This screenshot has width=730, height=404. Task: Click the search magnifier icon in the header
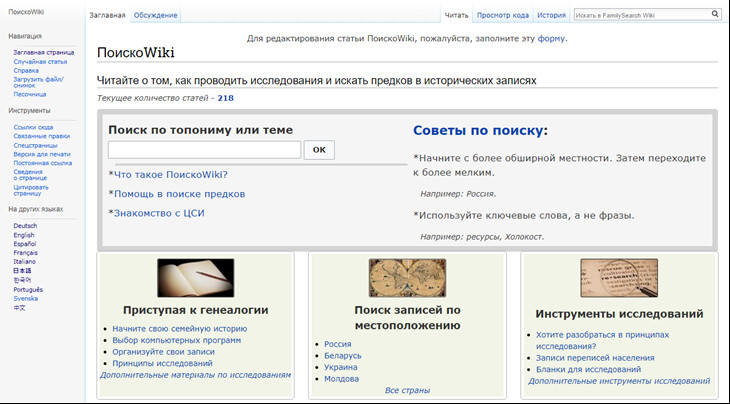tap(715, 14)
